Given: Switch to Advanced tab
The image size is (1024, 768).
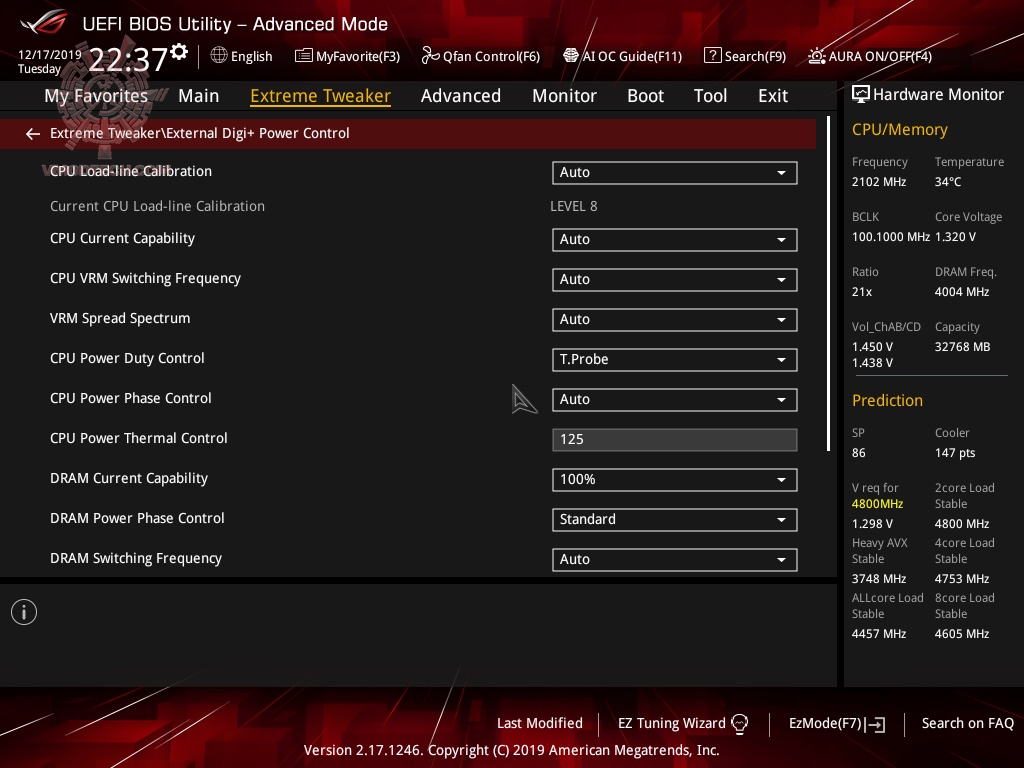Looking at the screenshot, I should 461,96.
